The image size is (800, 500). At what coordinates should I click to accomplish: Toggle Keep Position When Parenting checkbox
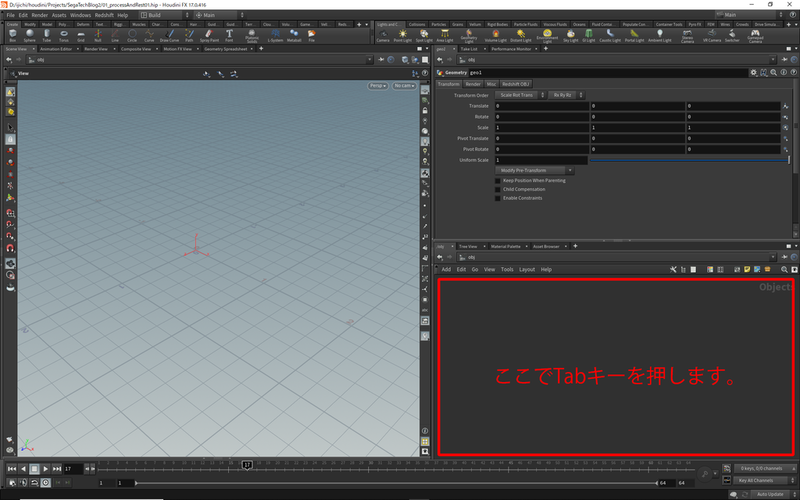coord(497,181)
